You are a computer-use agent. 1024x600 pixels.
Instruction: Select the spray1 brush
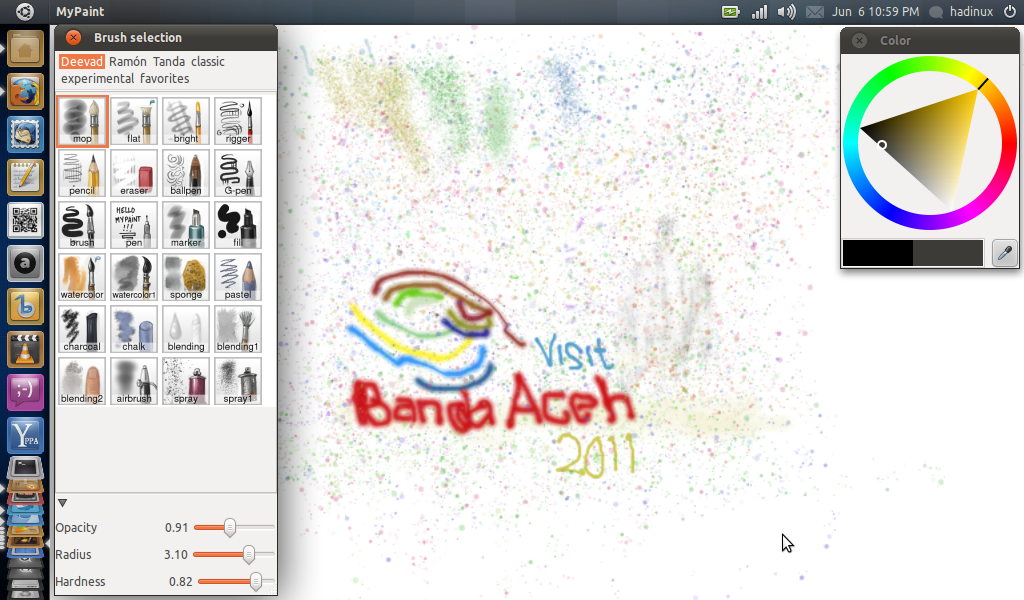coord(238,381)
